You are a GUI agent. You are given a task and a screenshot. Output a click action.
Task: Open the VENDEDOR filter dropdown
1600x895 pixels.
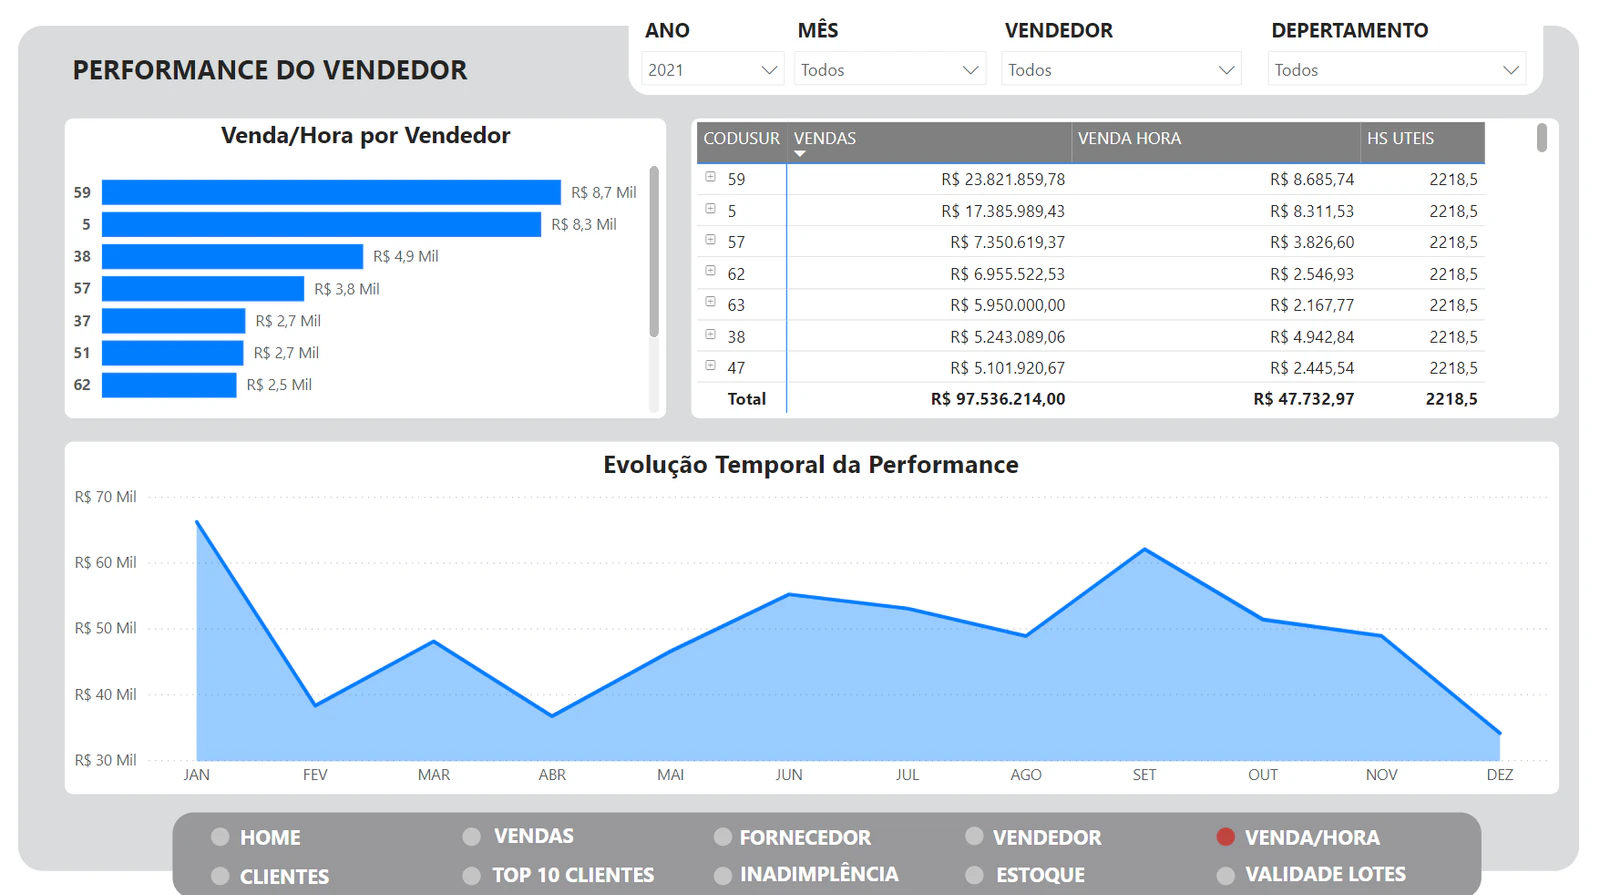click(x=1121, y=70)
